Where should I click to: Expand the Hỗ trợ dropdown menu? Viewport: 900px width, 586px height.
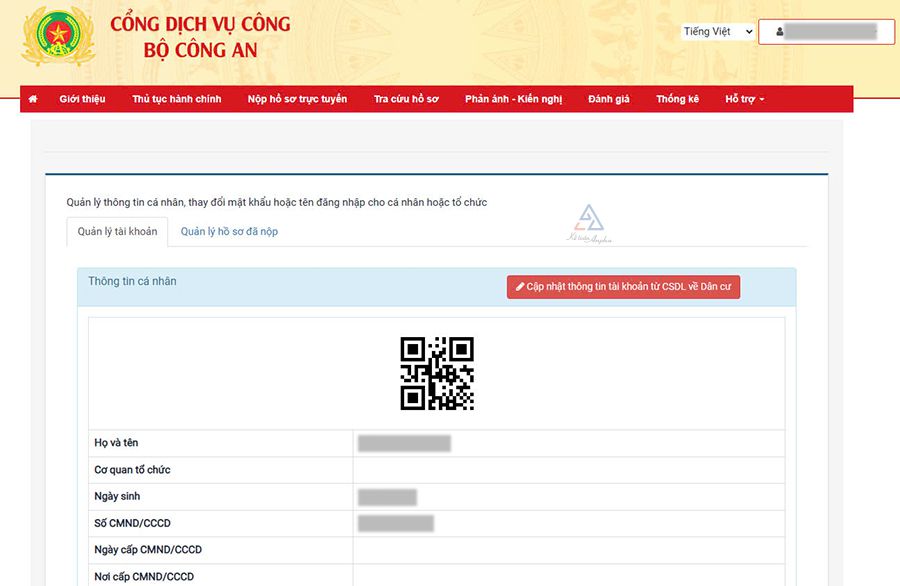744,99
